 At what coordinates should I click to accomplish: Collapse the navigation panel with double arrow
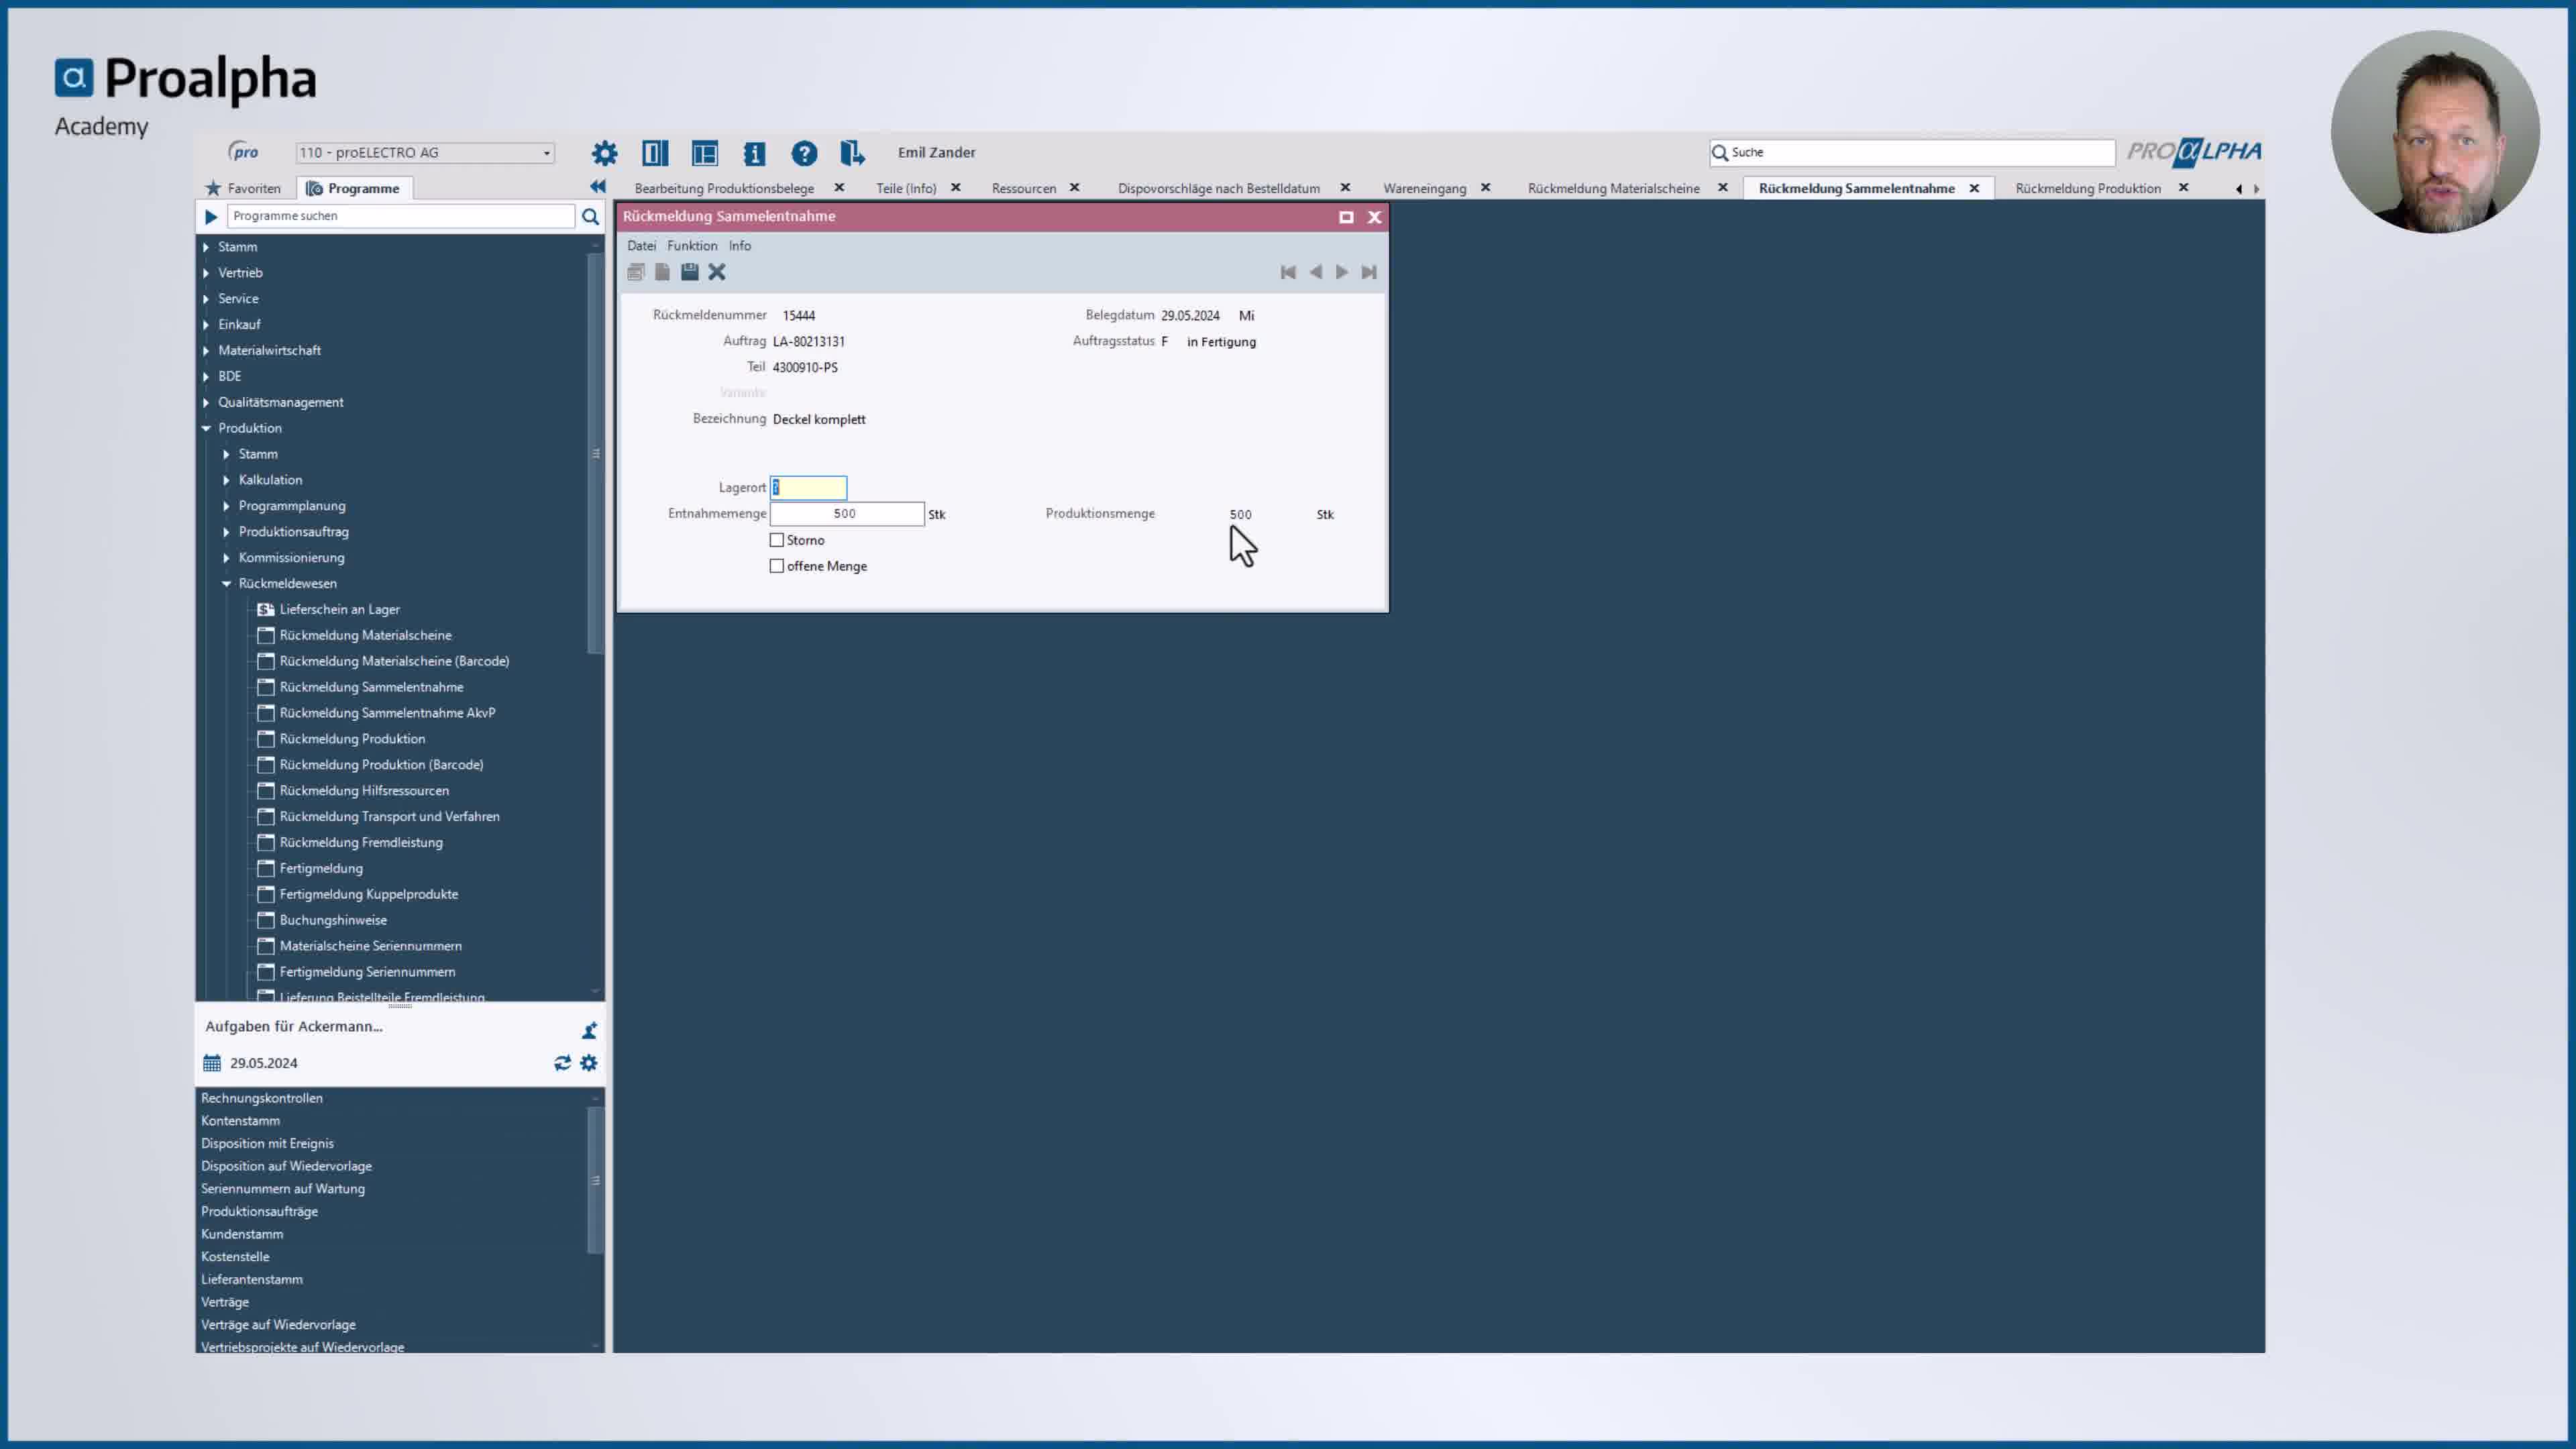pyautogui.click(x=598, y=186)
